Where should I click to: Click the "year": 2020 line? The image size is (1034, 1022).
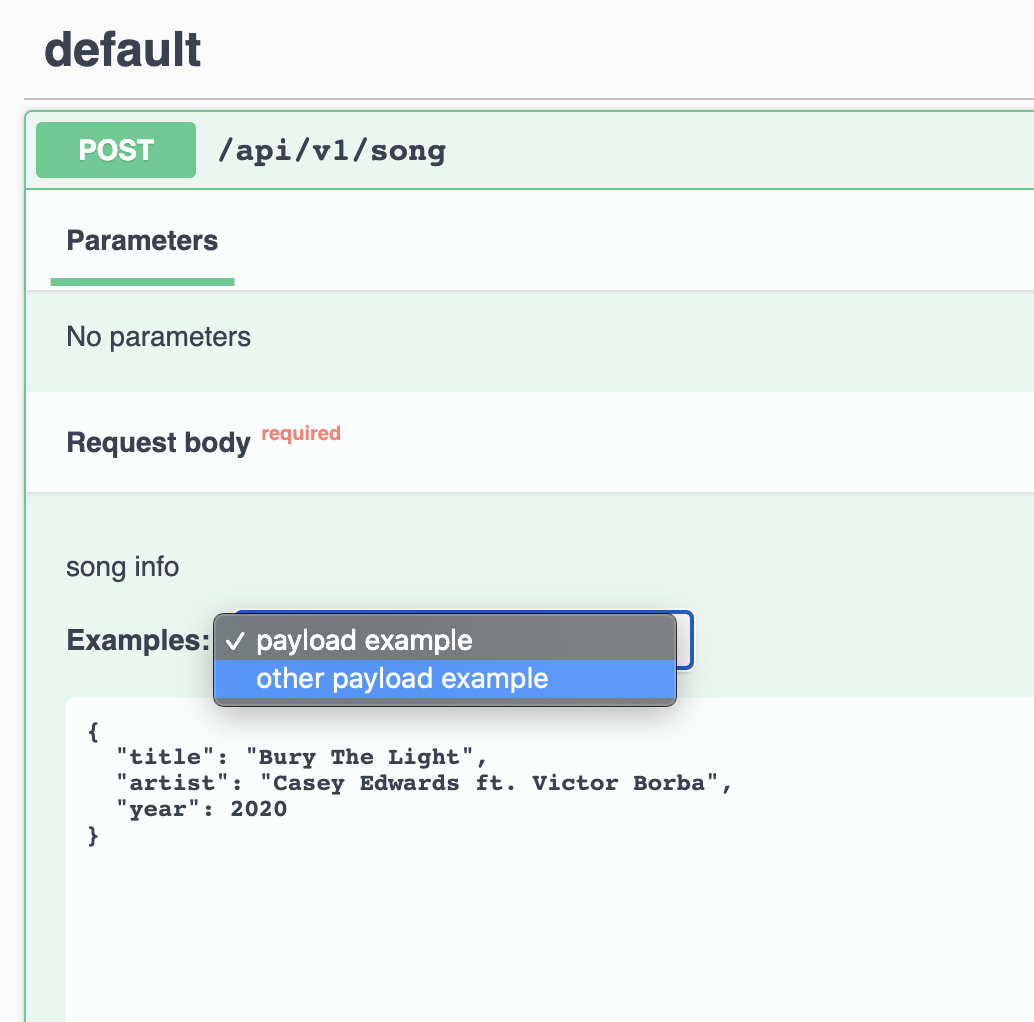[x=202, y=809]
